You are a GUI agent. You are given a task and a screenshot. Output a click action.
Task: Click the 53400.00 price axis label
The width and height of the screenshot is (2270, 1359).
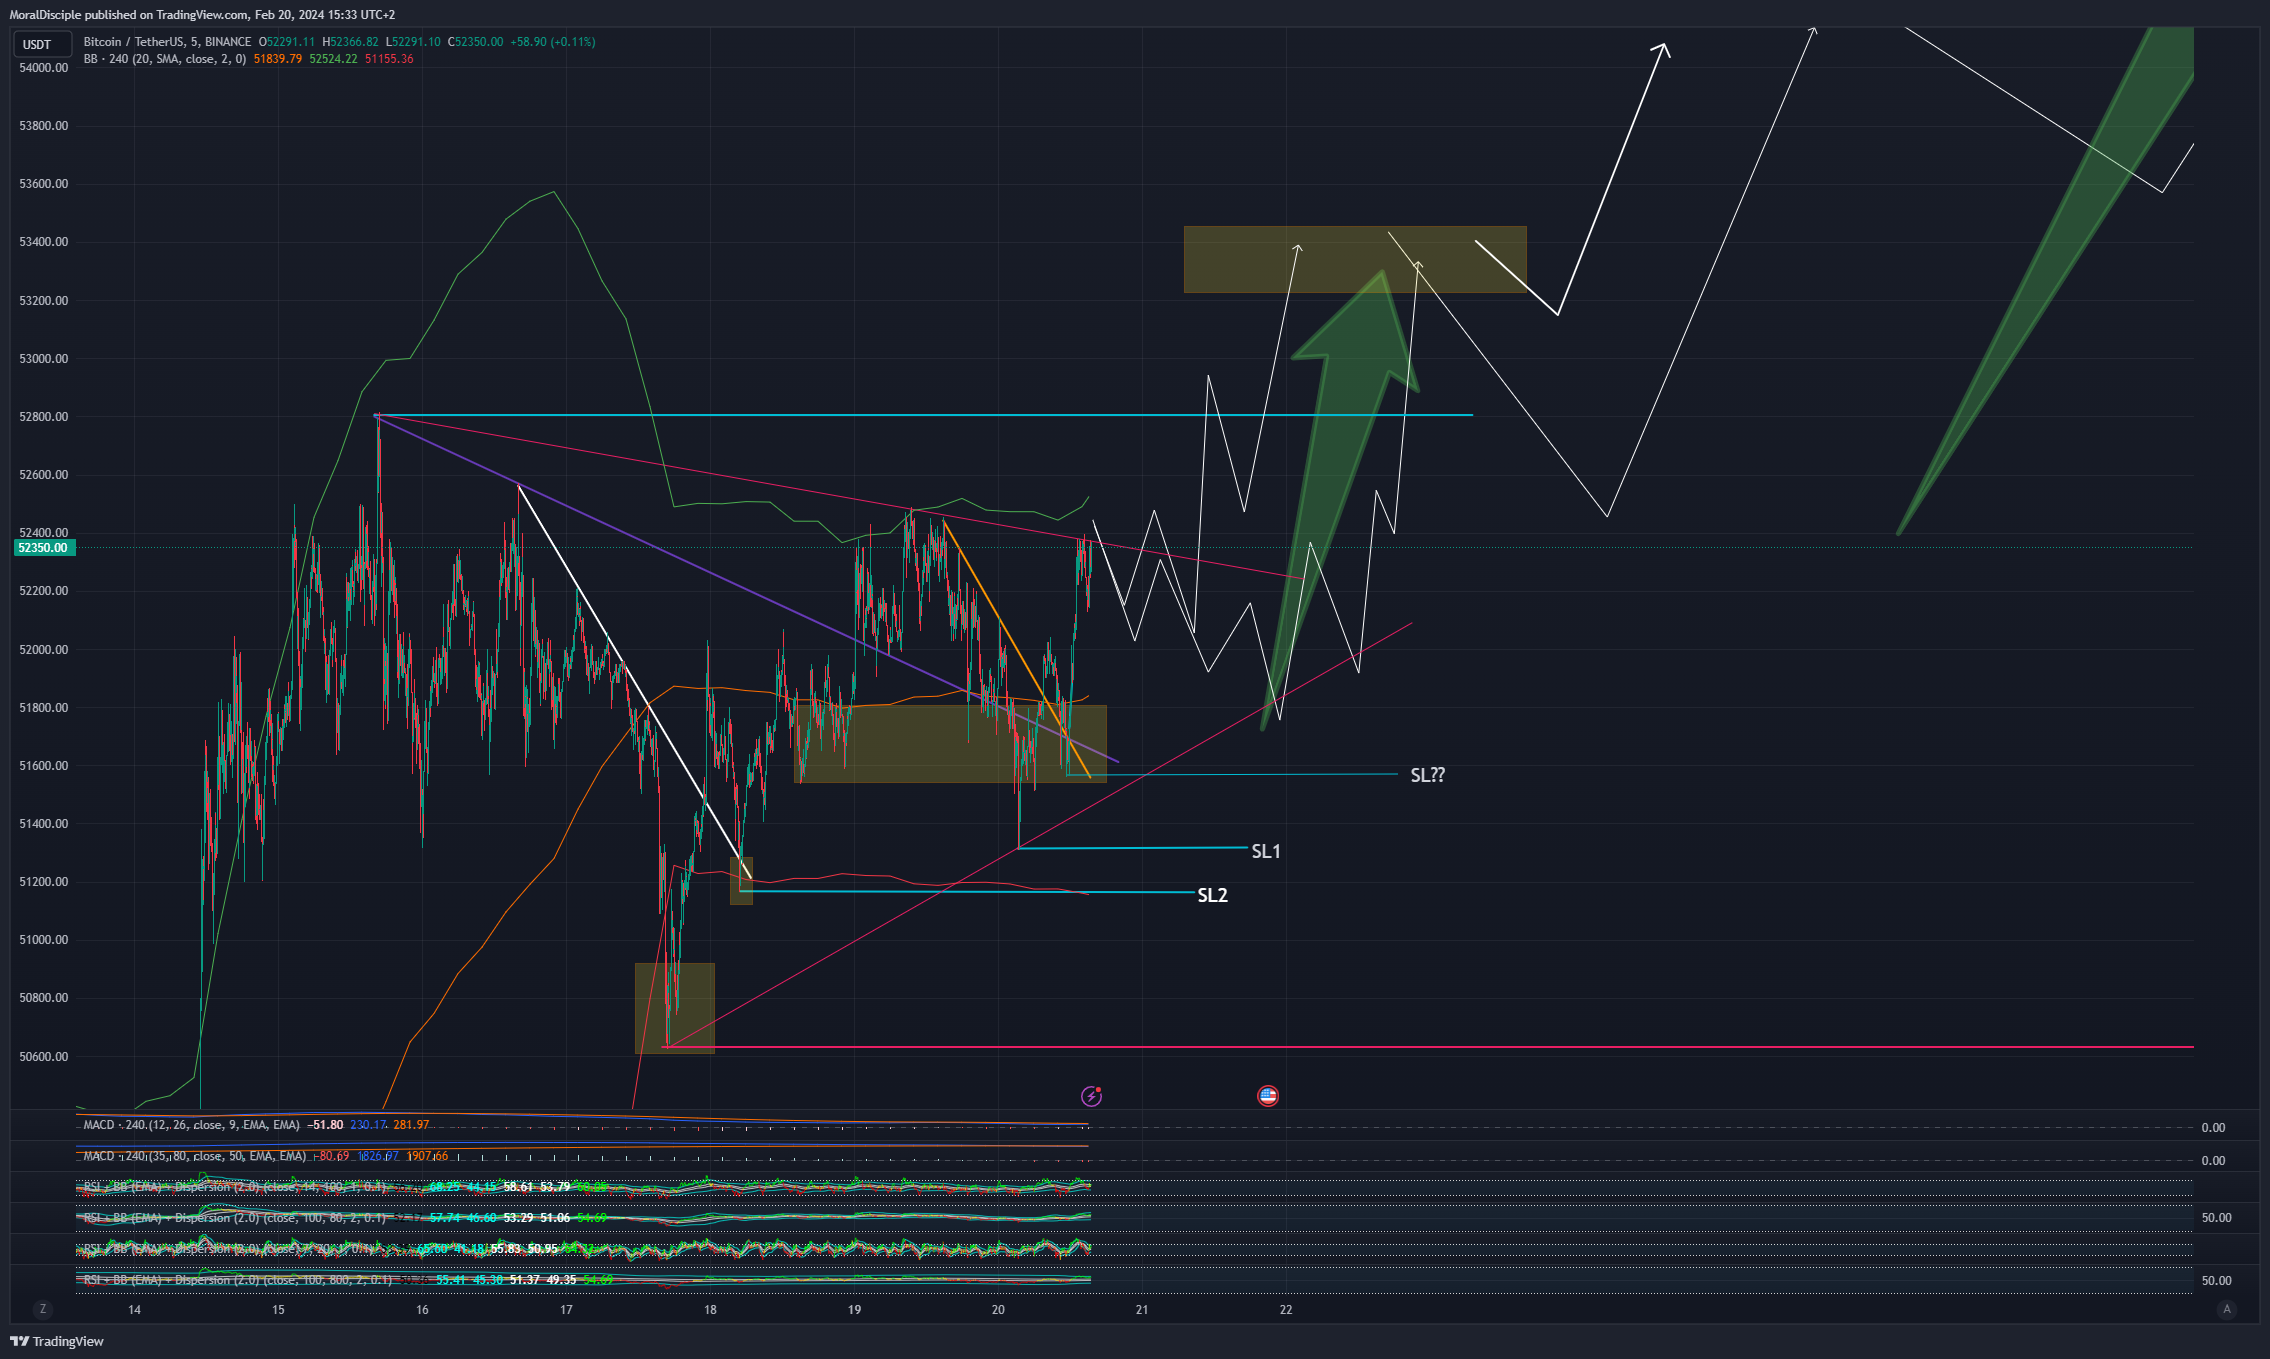click(x=44, y=242)
